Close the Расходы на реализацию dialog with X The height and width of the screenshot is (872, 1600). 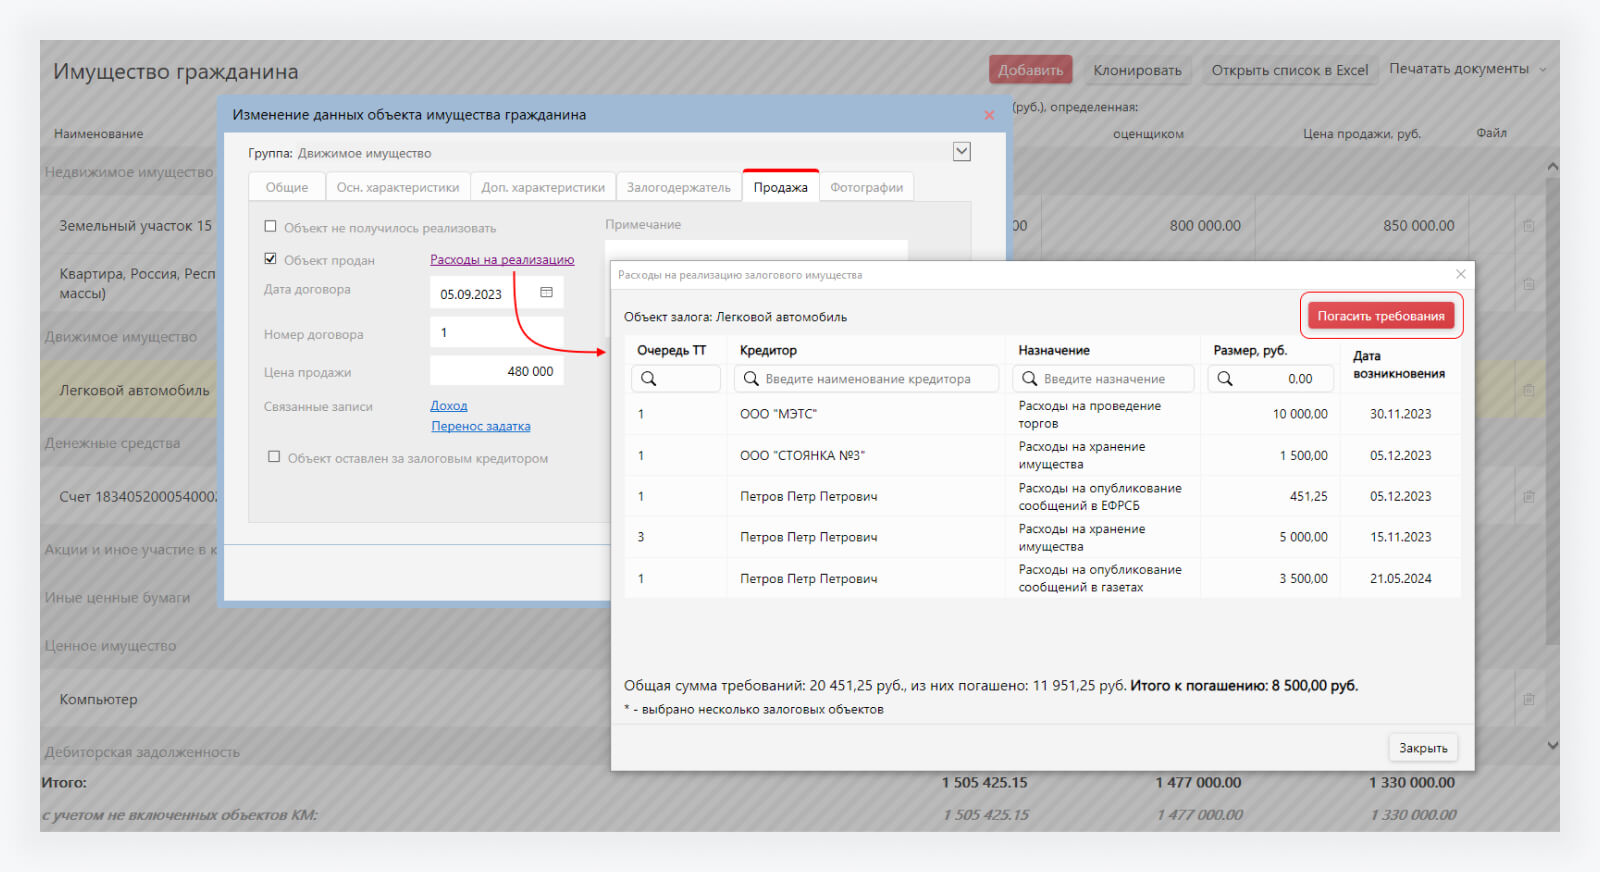point(1461,274)
